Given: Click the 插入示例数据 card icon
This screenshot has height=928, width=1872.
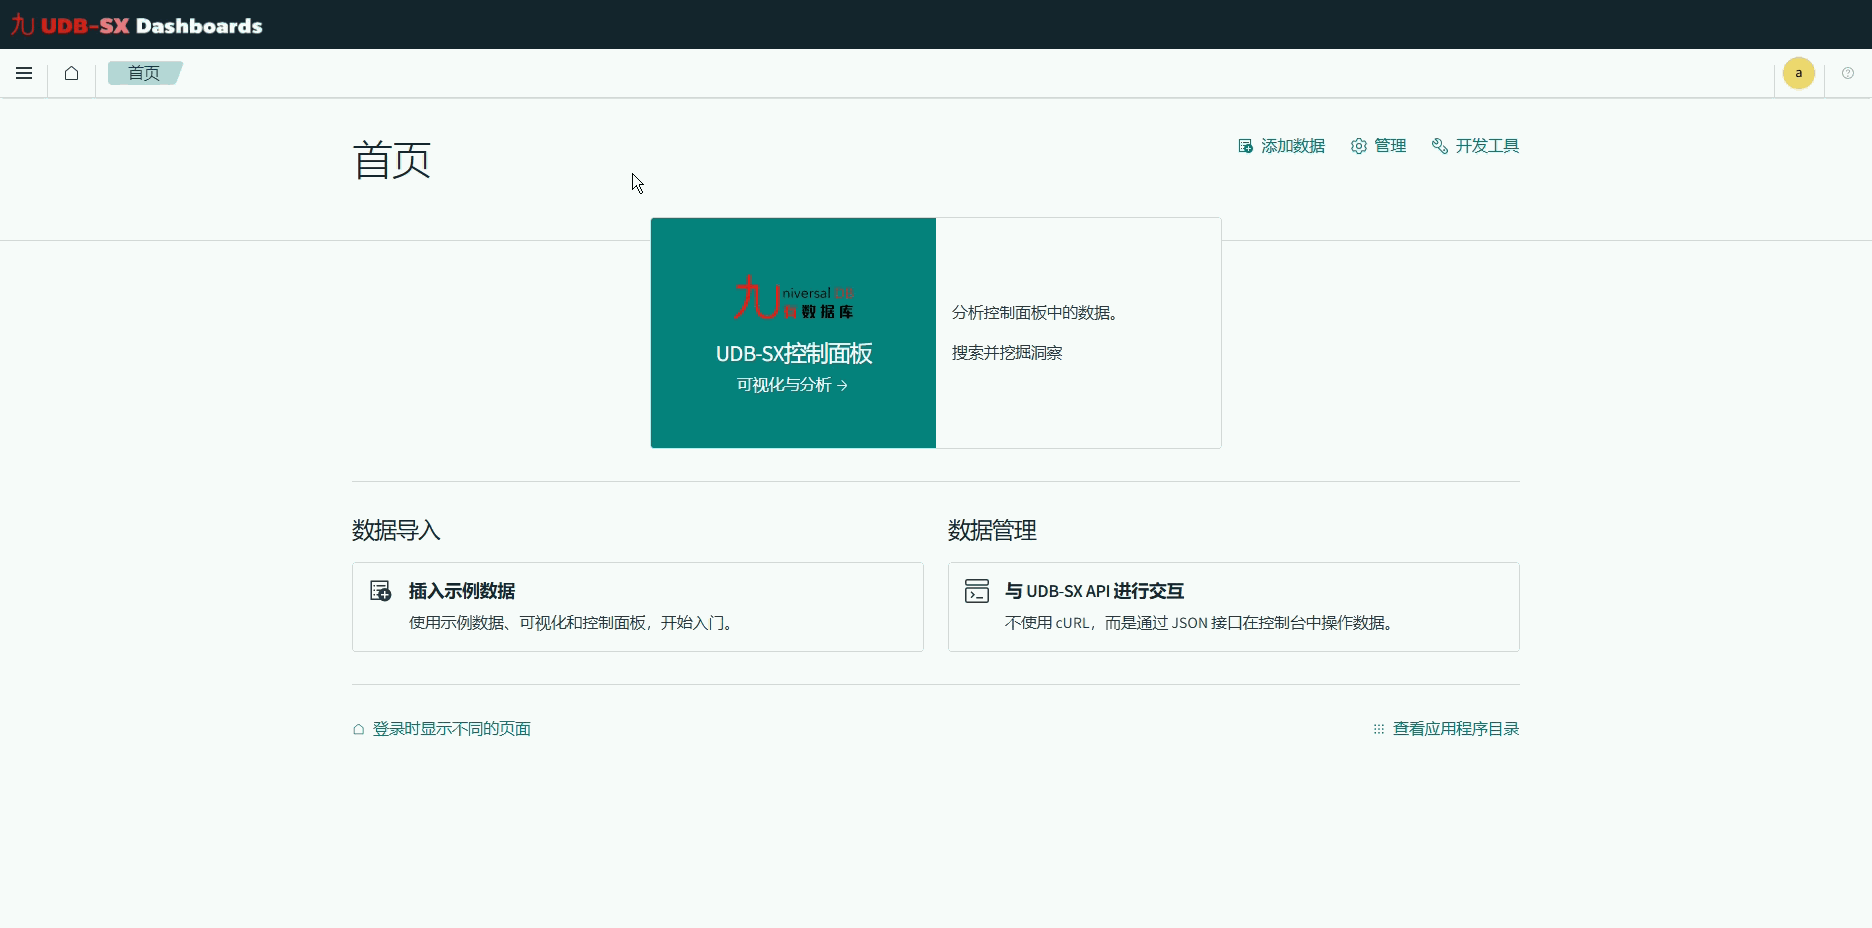Looking at the screenshot, I should tap(381, 591).
